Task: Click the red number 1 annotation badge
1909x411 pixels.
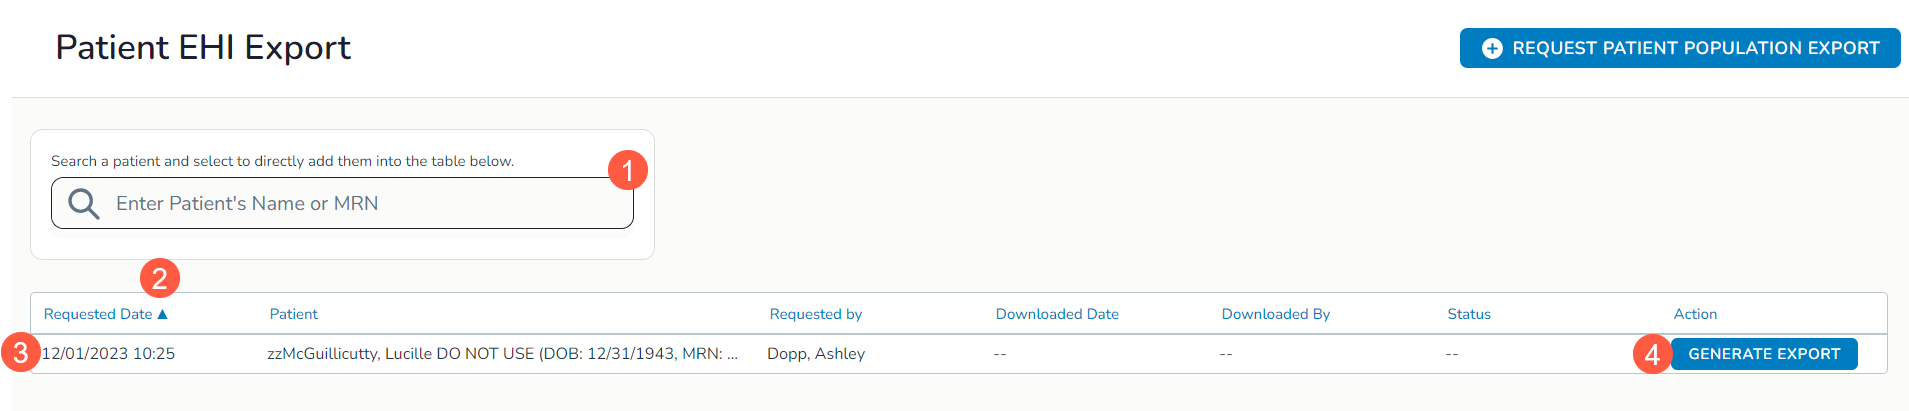Action: pyautogui.click(x=628, y=170)
